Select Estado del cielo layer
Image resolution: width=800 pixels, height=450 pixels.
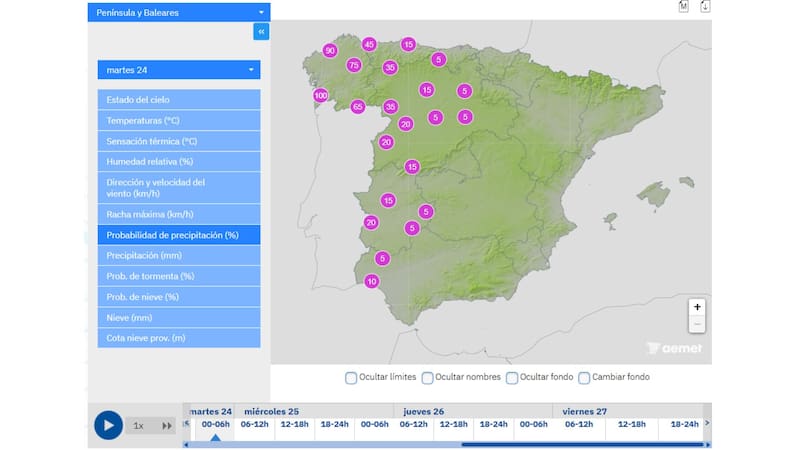click(x=179, y=99)
